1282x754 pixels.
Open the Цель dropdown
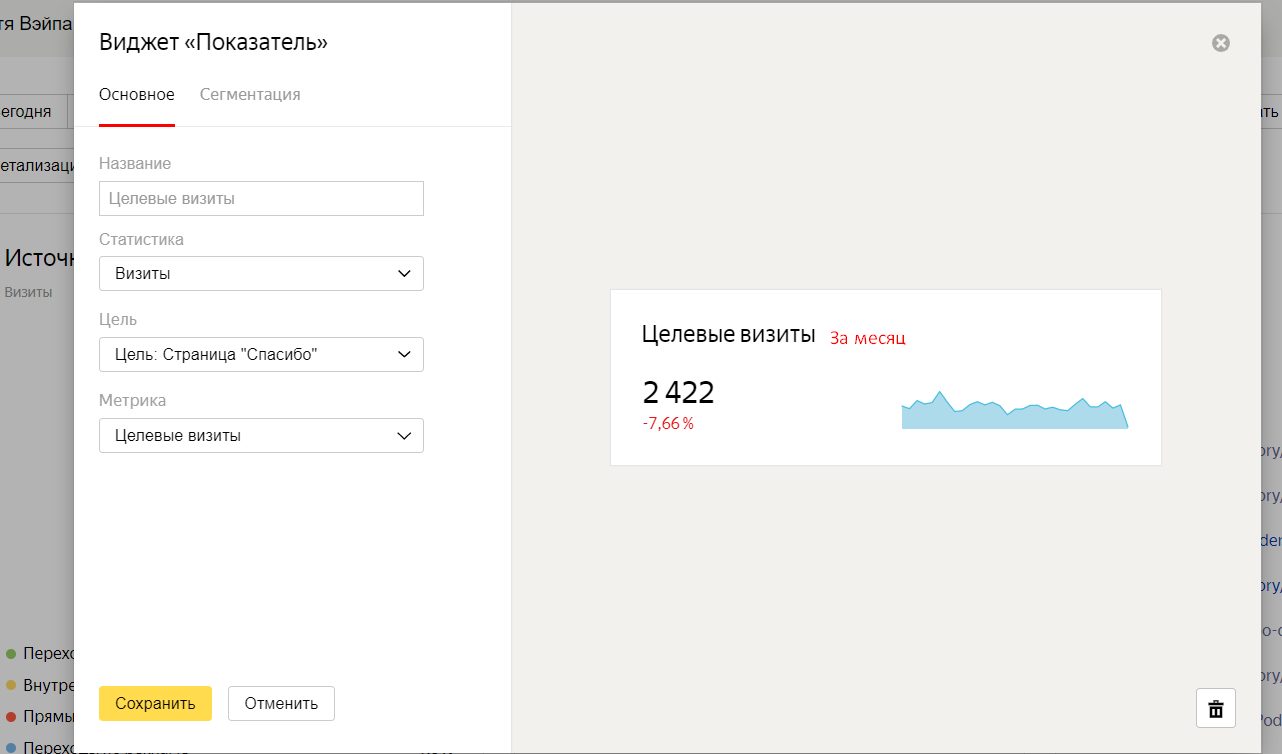click(x=261, y=355)
